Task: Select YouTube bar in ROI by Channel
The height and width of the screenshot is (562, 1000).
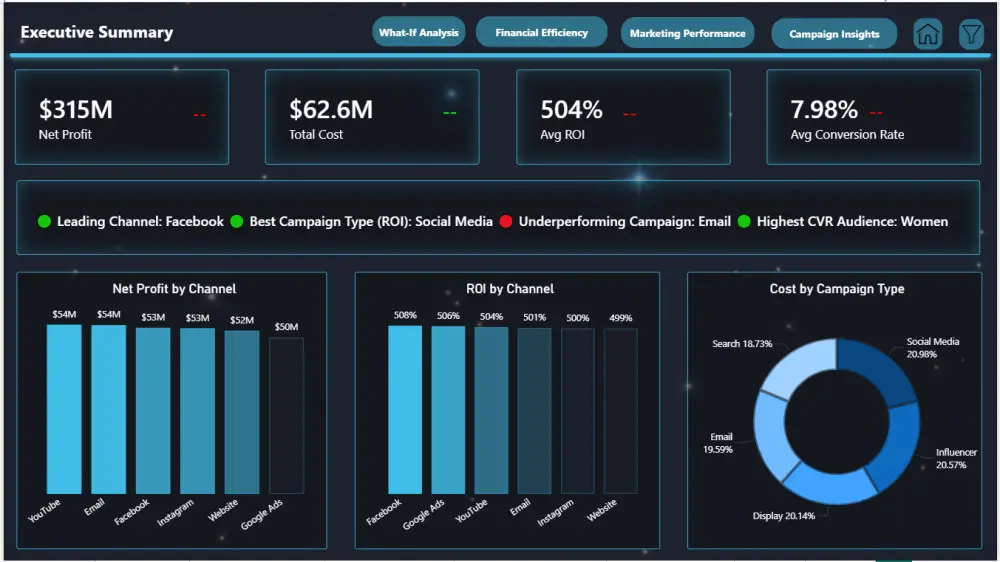Action: (491, 411)
